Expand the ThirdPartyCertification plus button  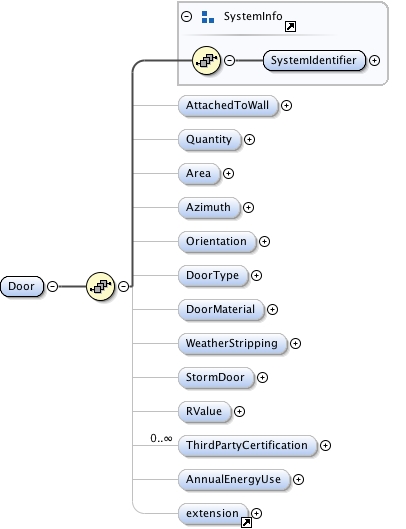pyautogui.click(x=325, y=445)
